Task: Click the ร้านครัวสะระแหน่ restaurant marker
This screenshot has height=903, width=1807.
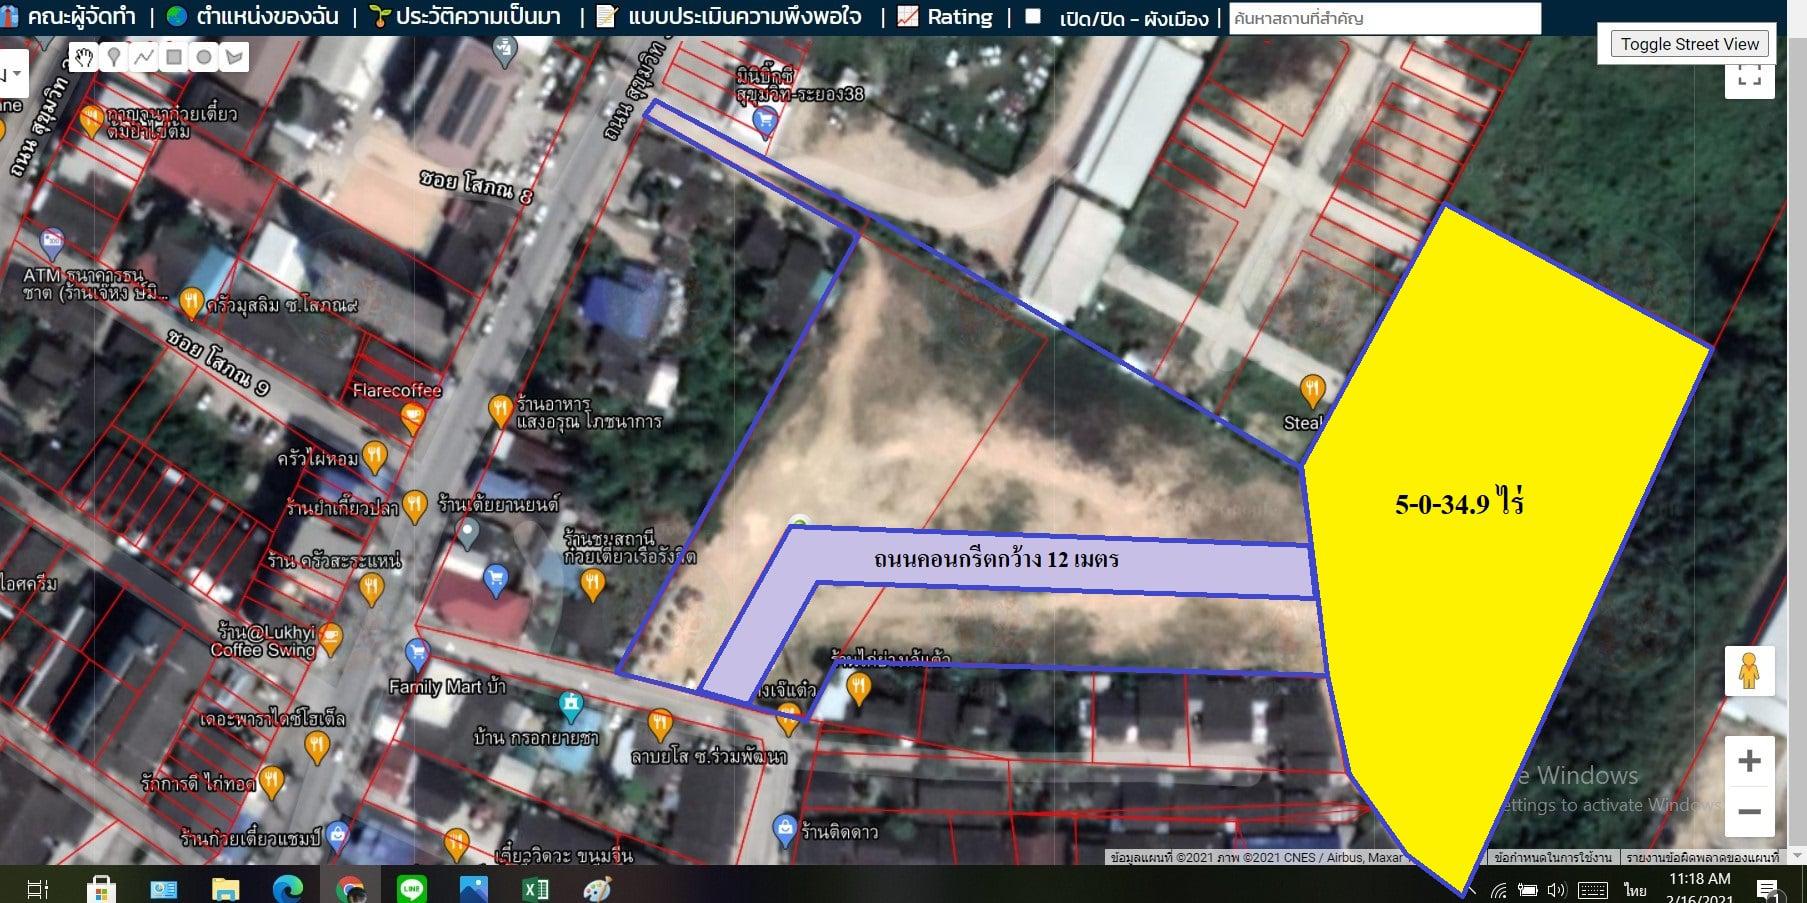Action: pyautogui.click(x=372, y=589)
